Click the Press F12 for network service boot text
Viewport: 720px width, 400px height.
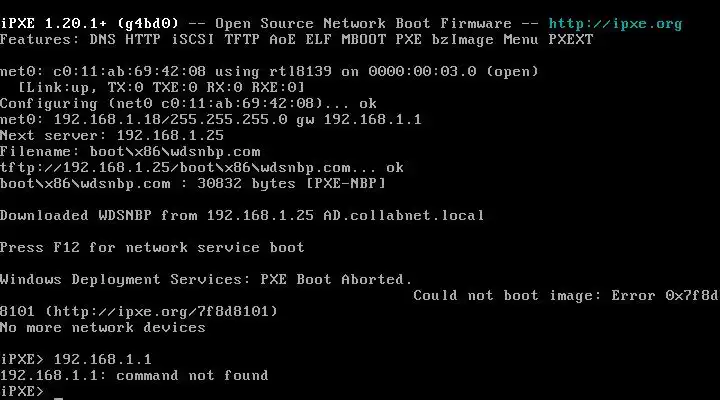coord(152,247)
